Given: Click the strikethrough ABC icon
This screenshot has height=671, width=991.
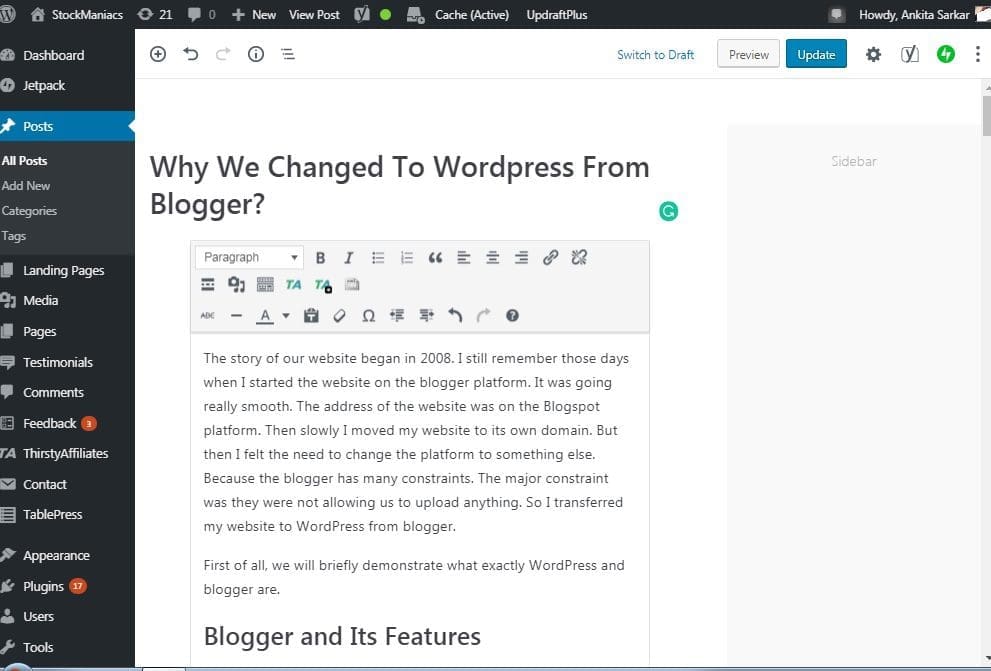Looking at the screenshot, I should [207, 315].
